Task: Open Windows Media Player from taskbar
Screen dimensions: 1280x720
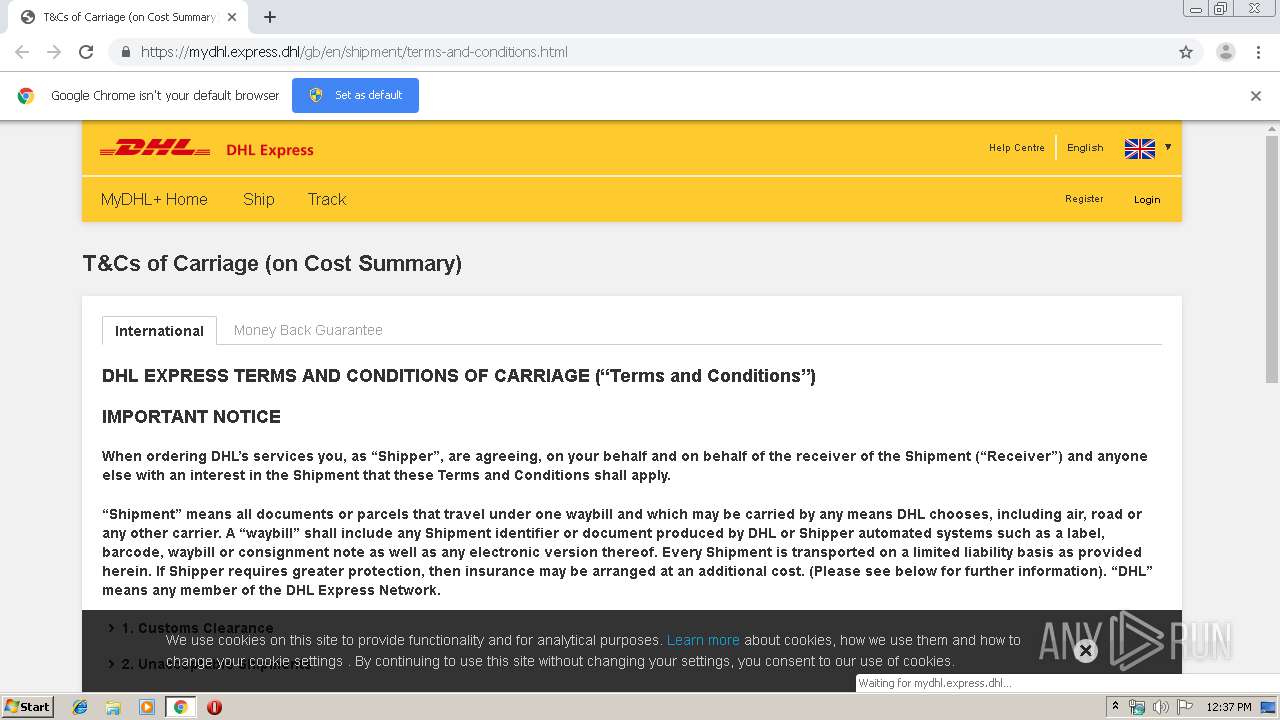Action: click(x=147, y=707)
